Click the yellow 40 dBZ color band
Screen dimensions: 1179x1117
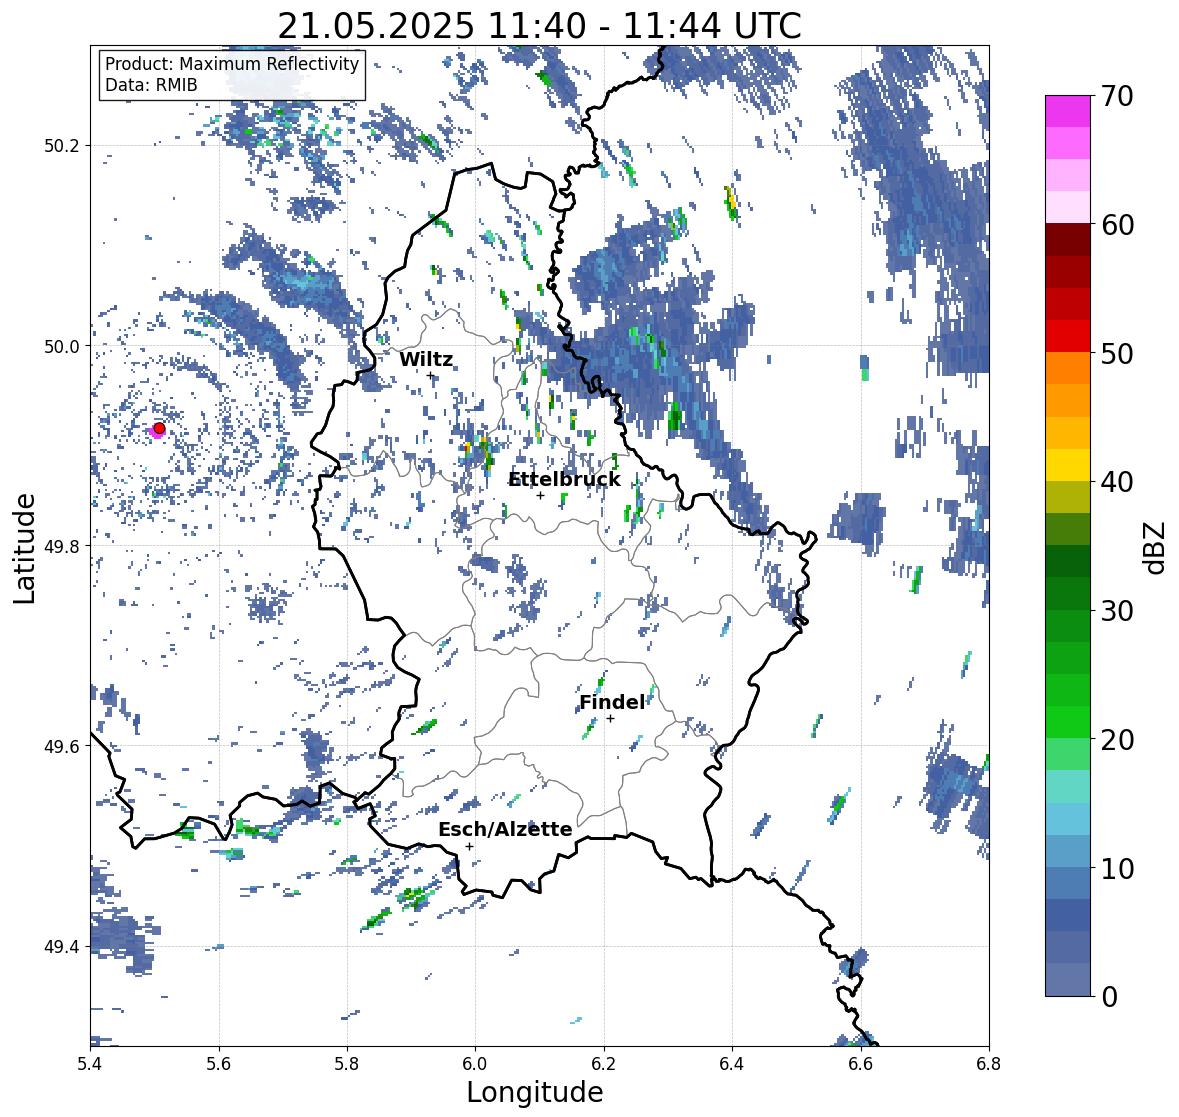point(1068,465)
